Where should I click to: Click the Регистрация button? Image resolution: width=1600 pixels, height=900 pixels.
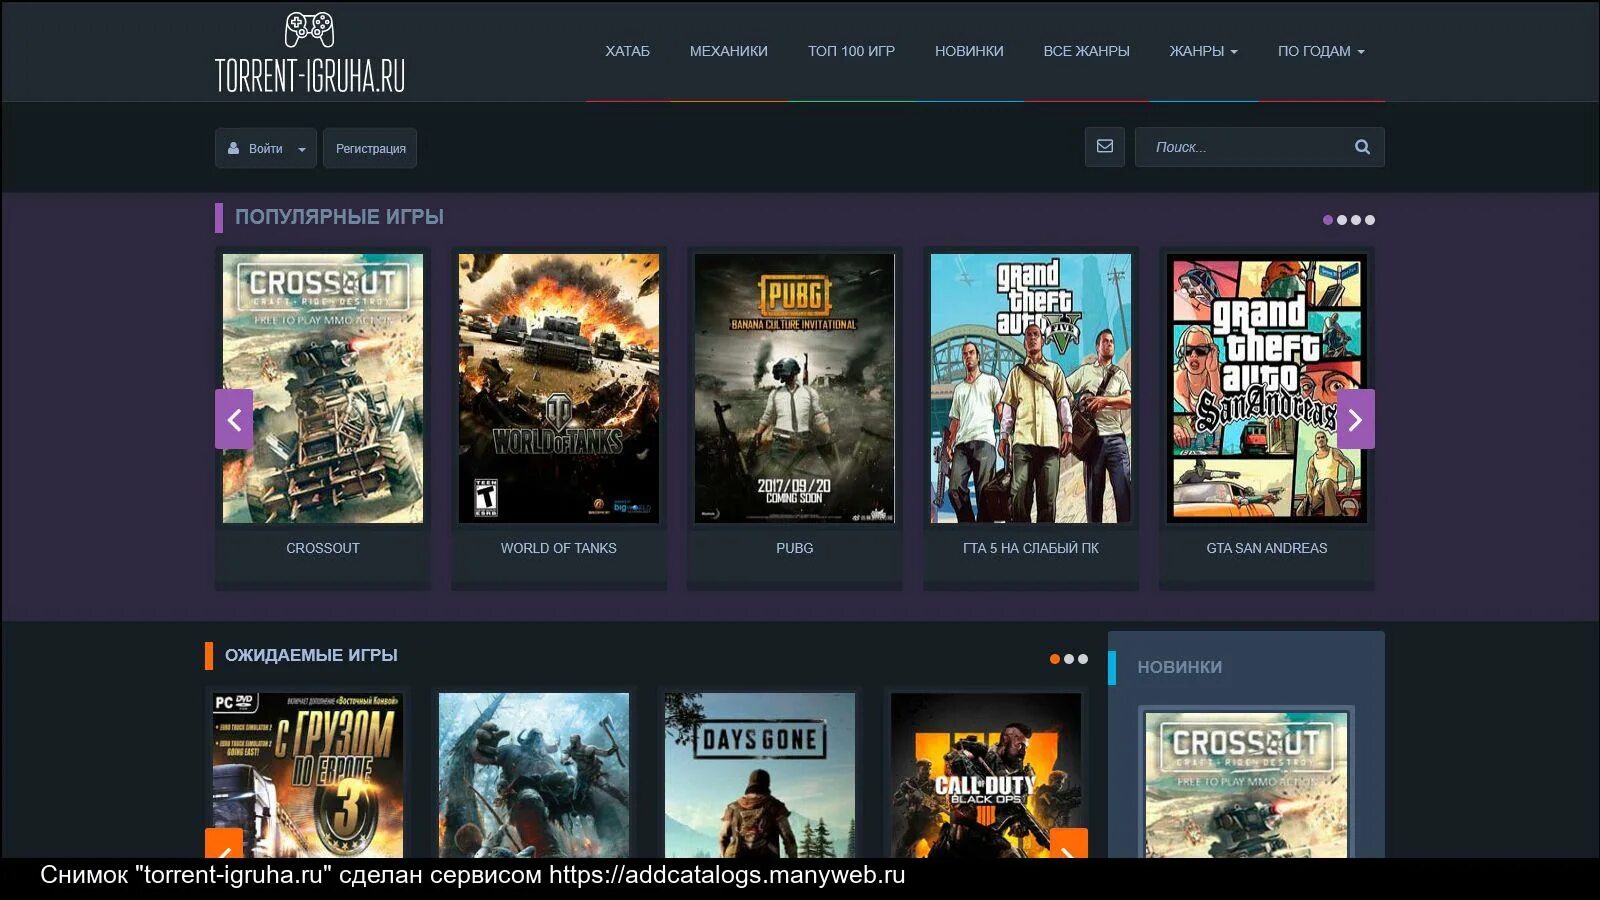(x=370, y=148)
